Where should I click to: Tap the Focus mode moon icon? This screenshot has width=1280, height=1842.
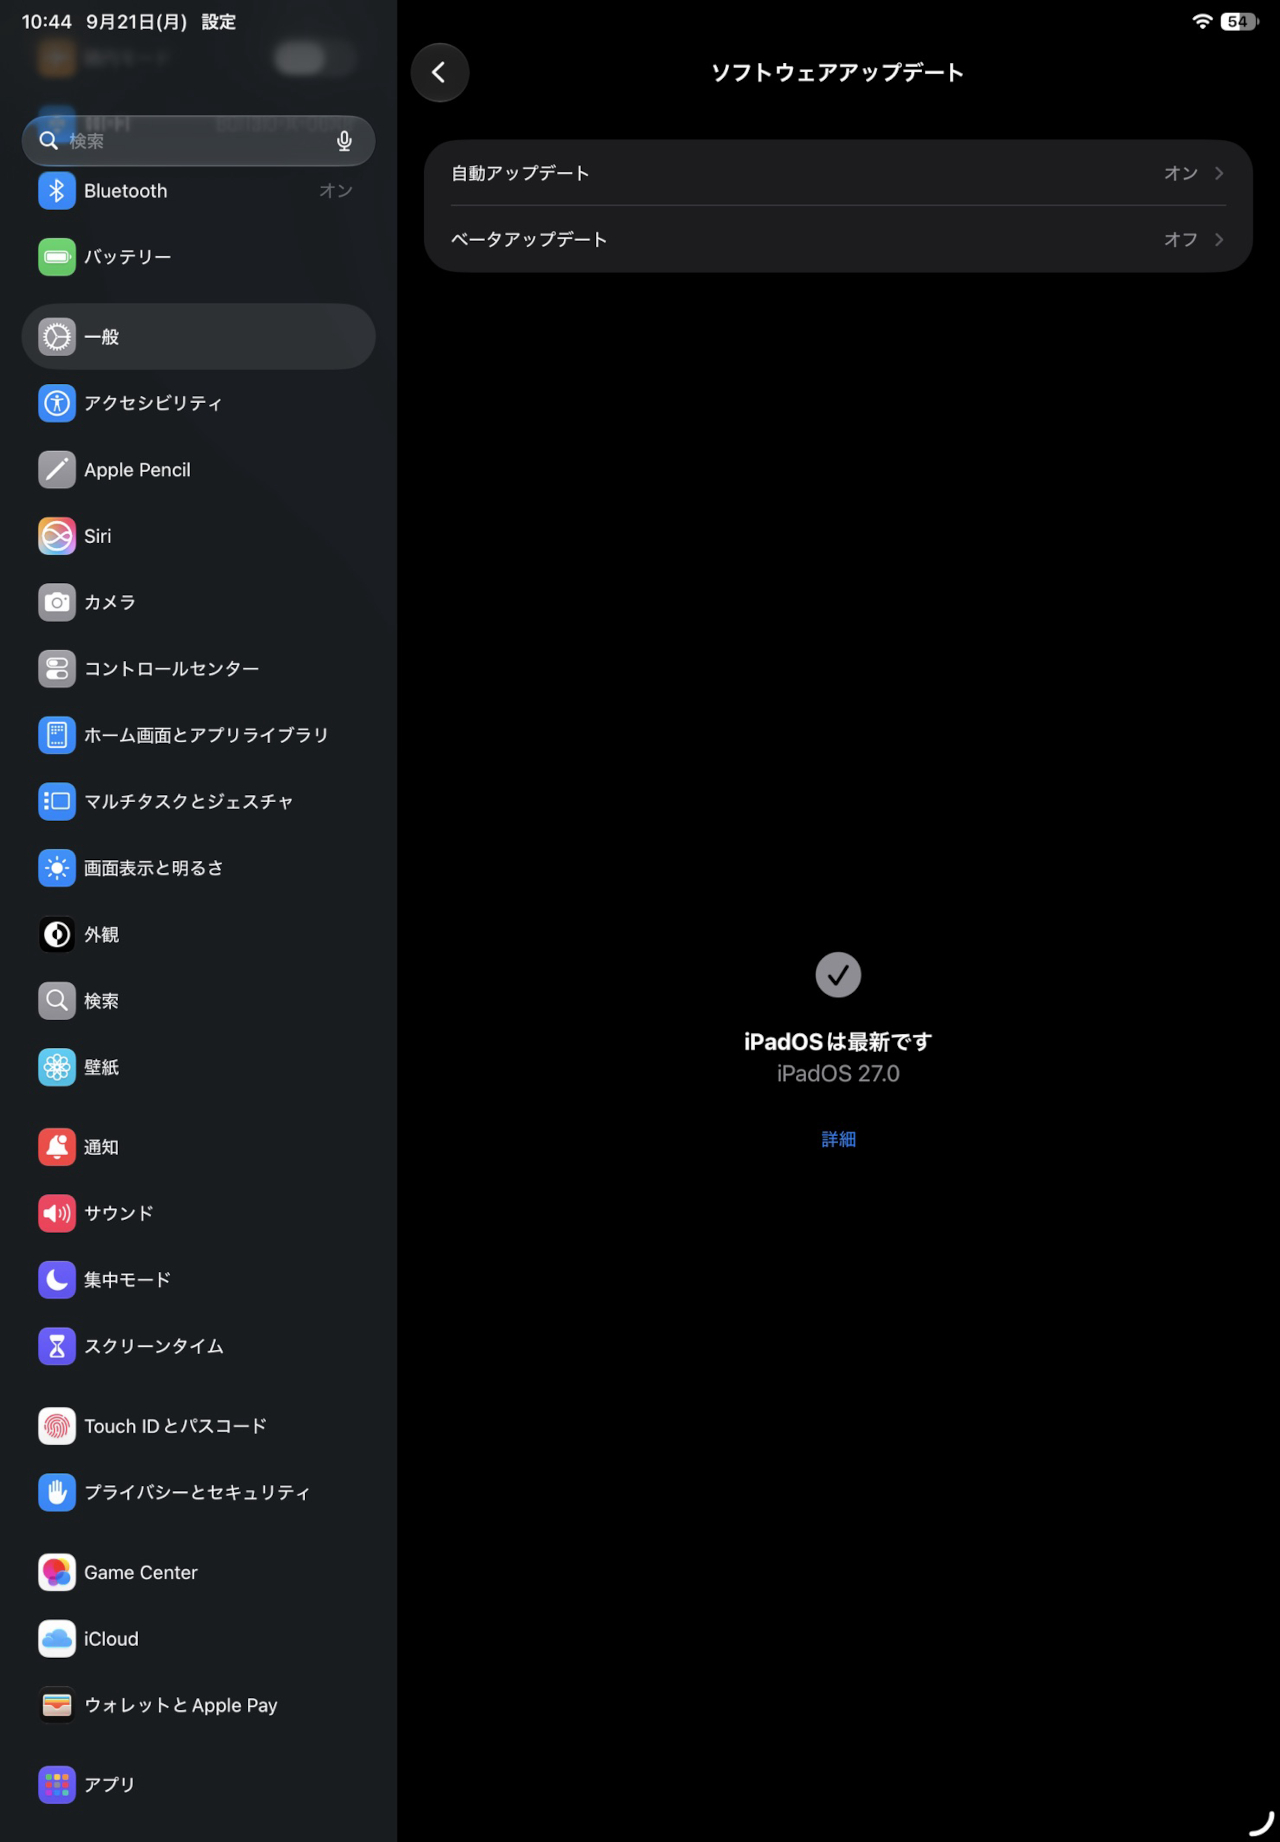click(57, 1280)
